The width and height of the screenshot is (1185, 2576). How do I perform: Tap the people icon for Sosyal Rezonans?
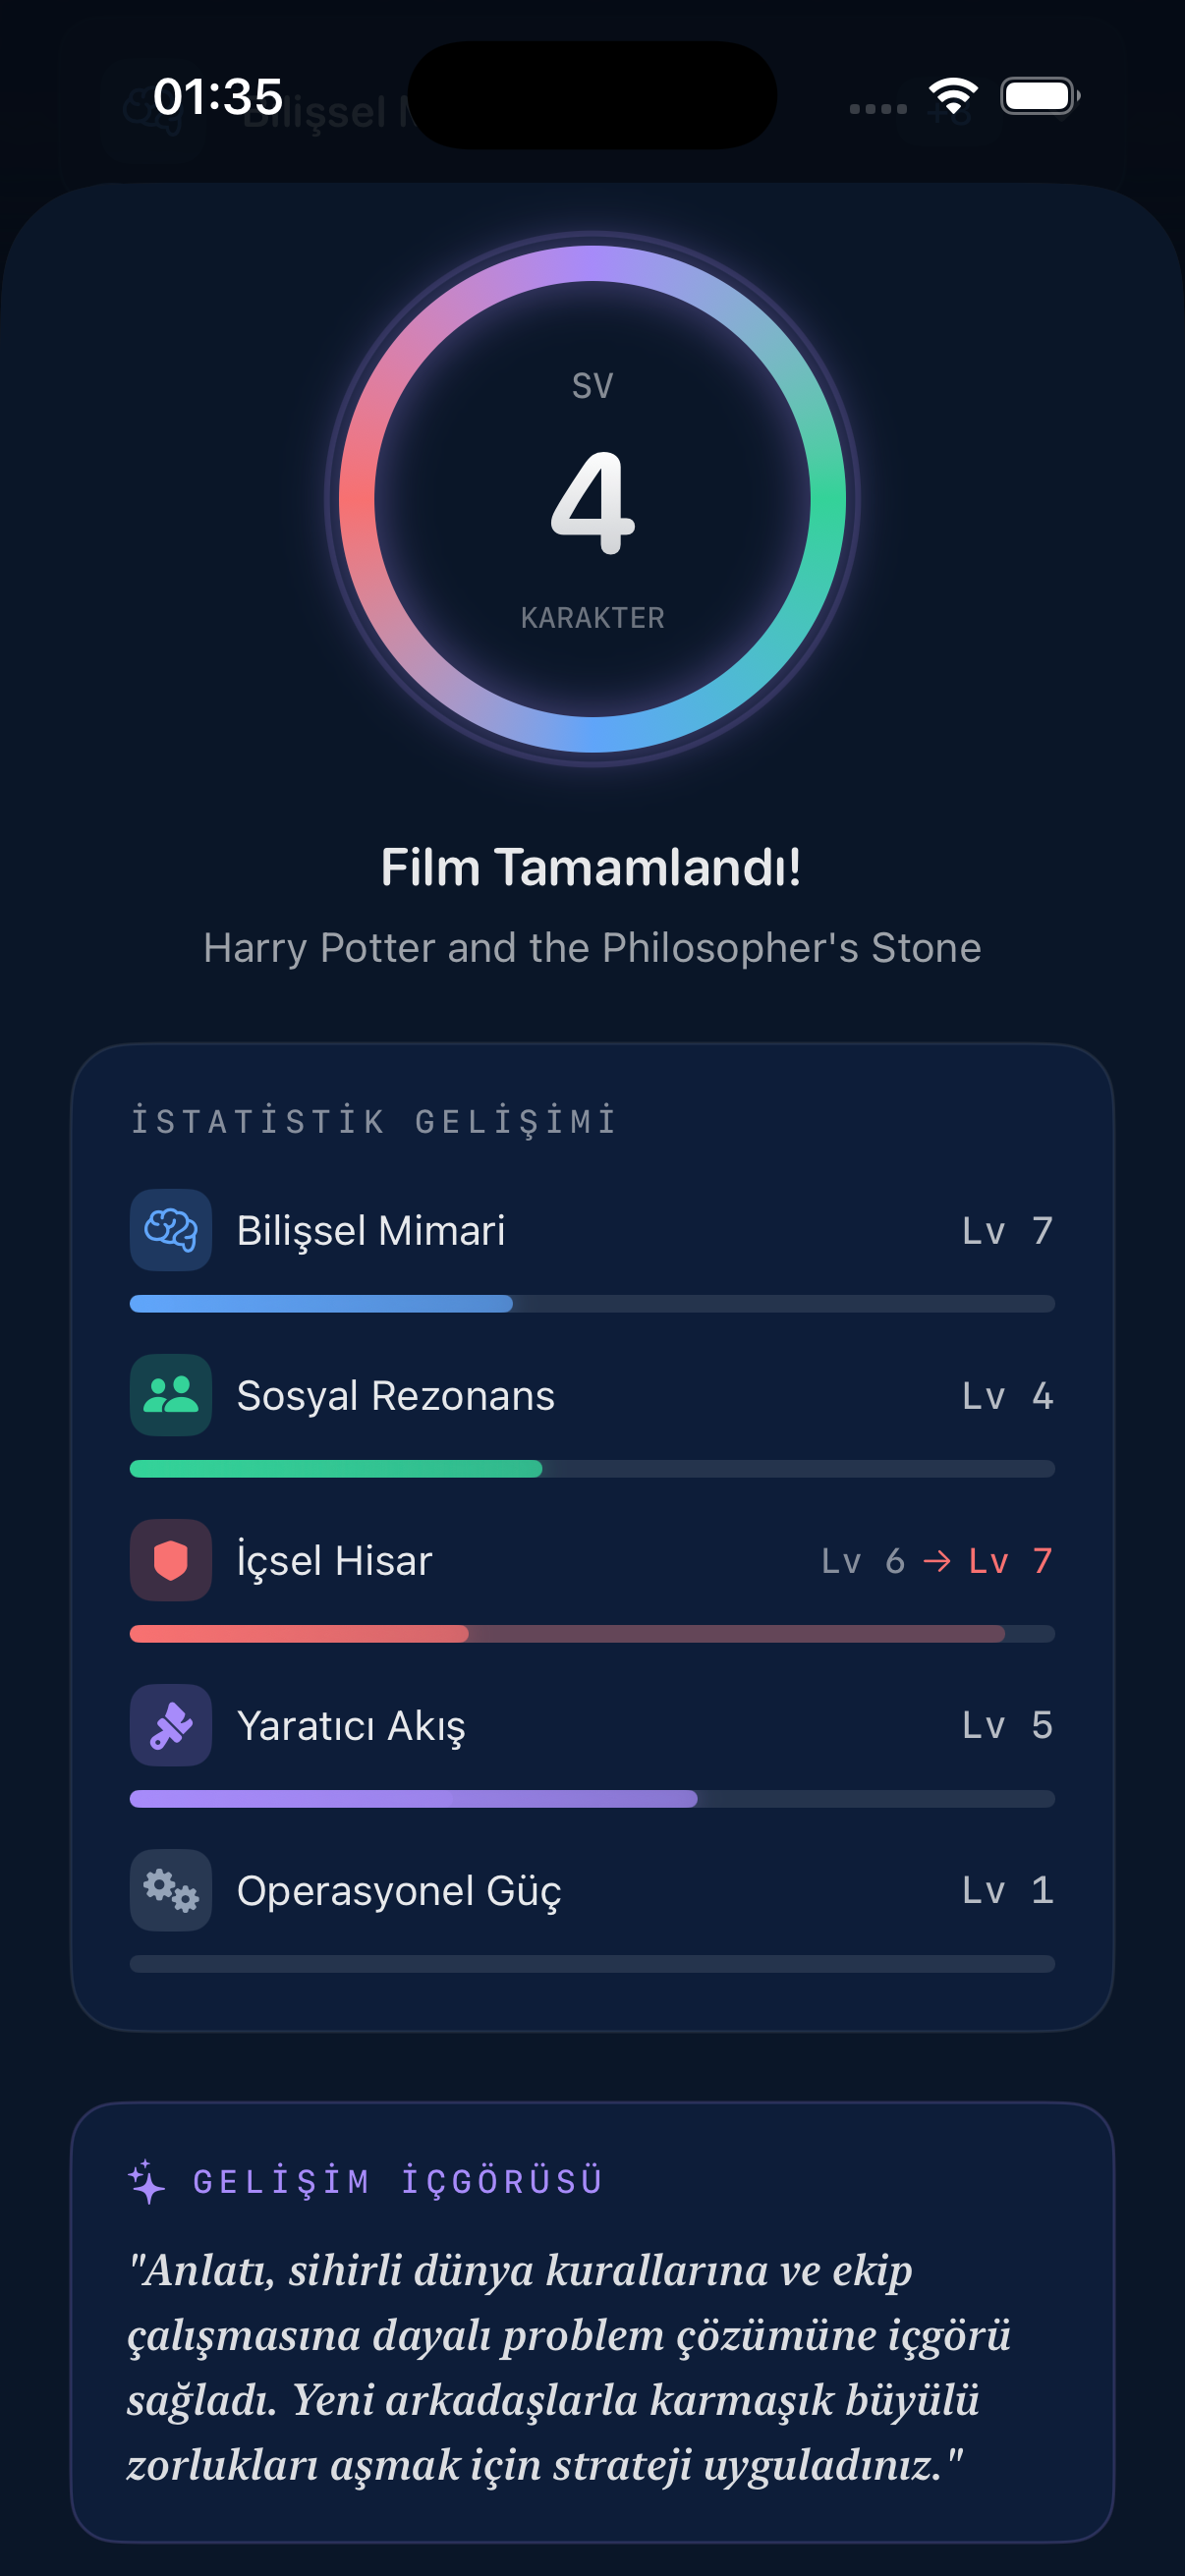(170, 1394)
